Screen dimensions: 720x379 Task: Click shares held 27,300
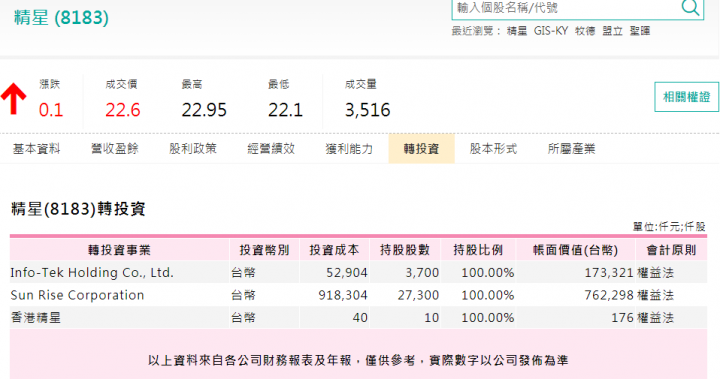click(x=418, y=295)
